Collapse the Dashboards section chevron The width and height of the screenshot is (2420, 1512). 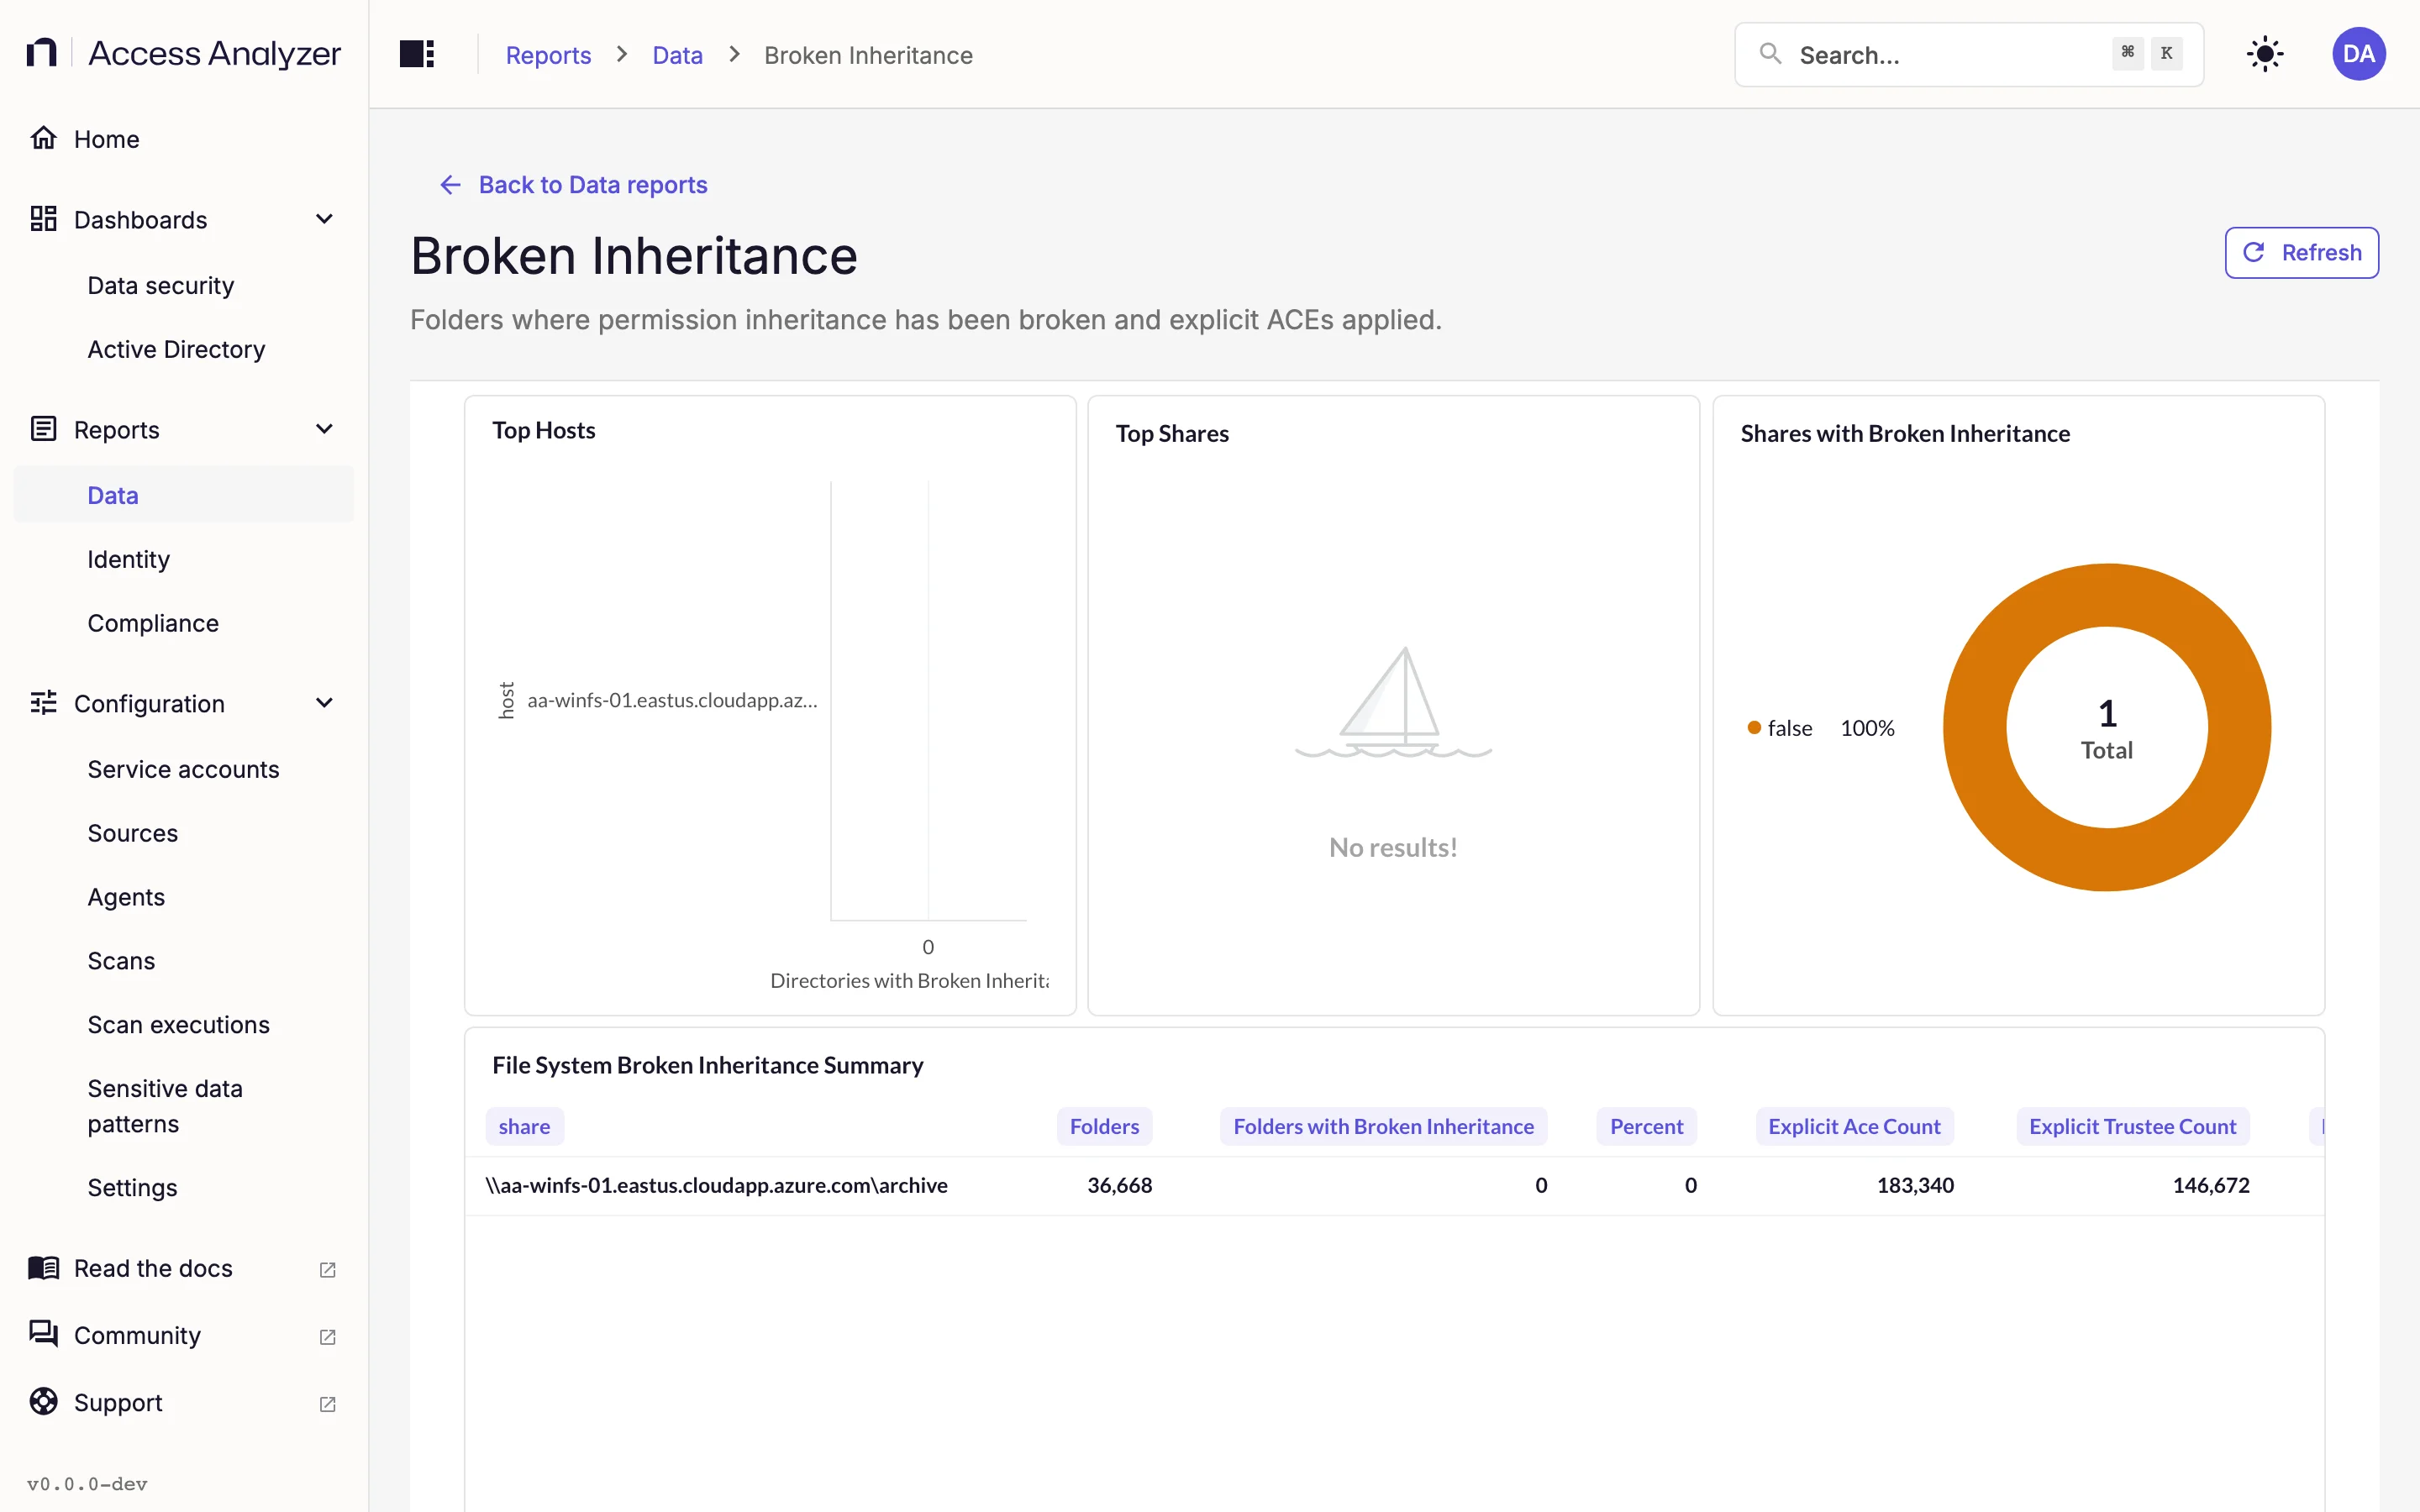pos(324,219)
